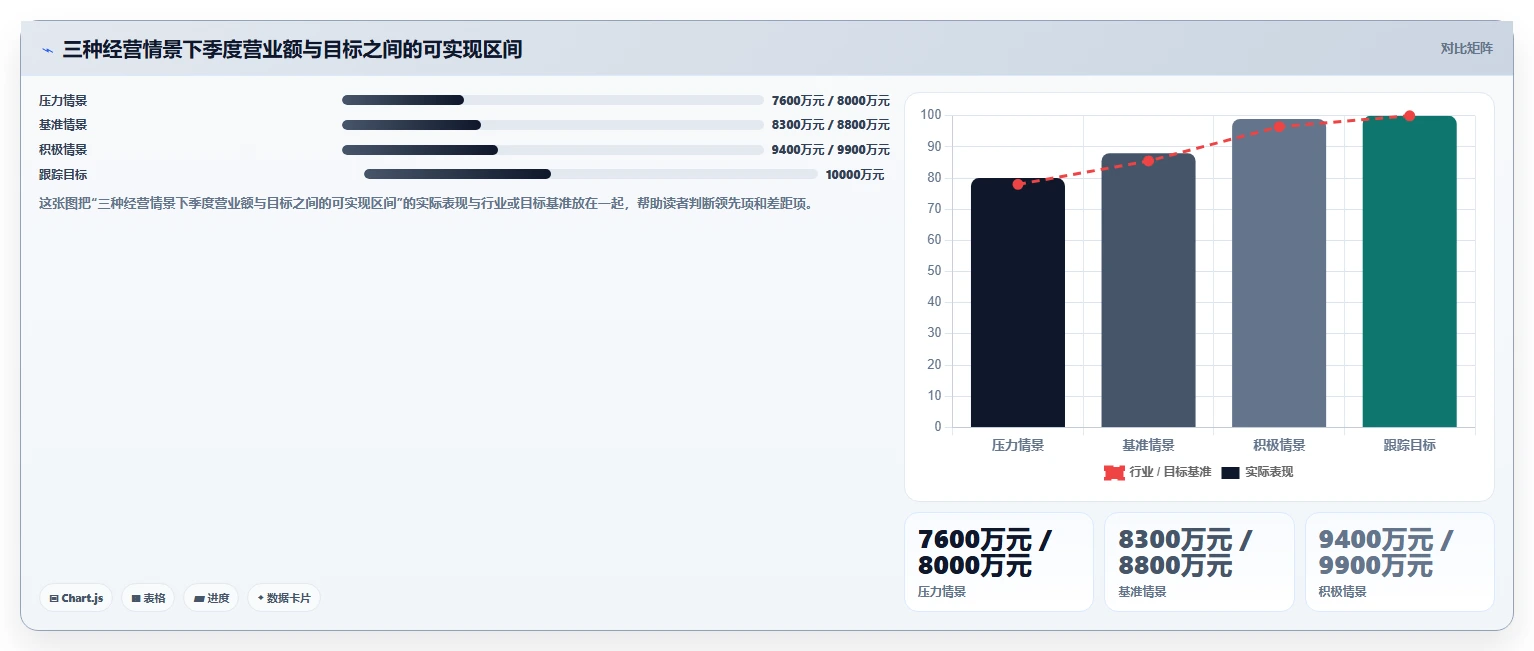Click the 跟踪目标 progress bar

pyautogui.click(x=591, y=174)
